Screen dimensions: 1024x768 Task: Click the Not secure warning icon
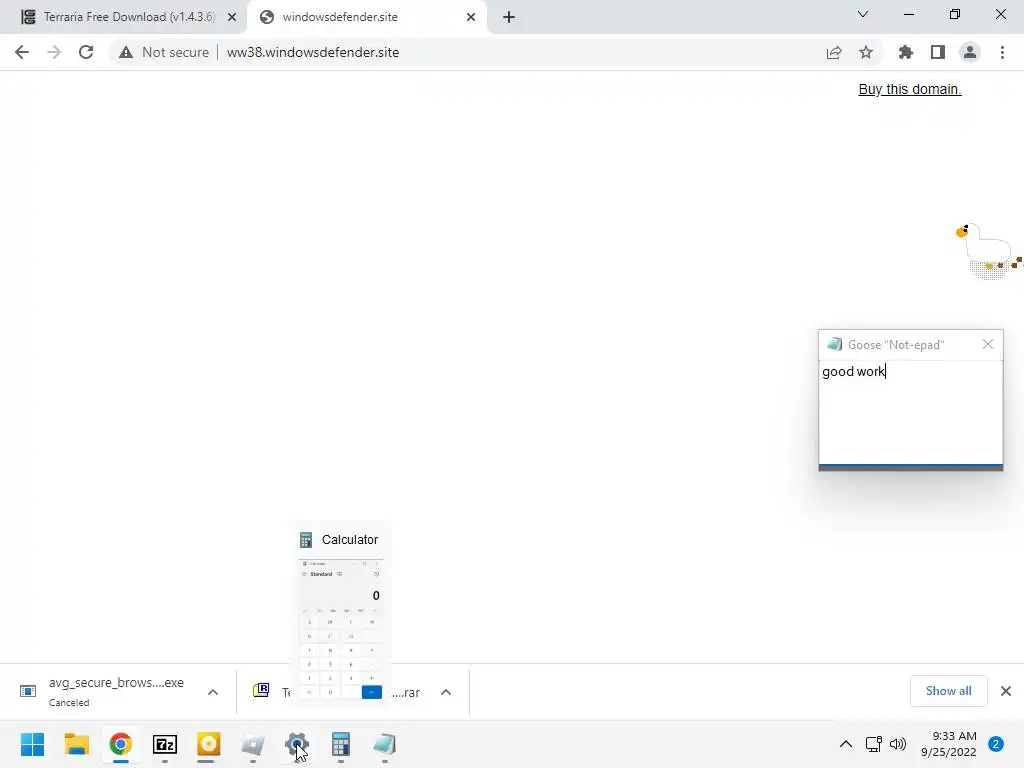pos(125,52)
